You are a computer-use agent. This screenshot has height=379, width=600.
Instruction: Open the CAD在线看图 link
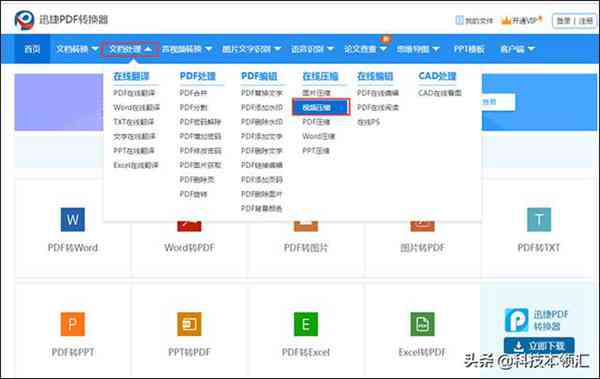tap(440, 93)
